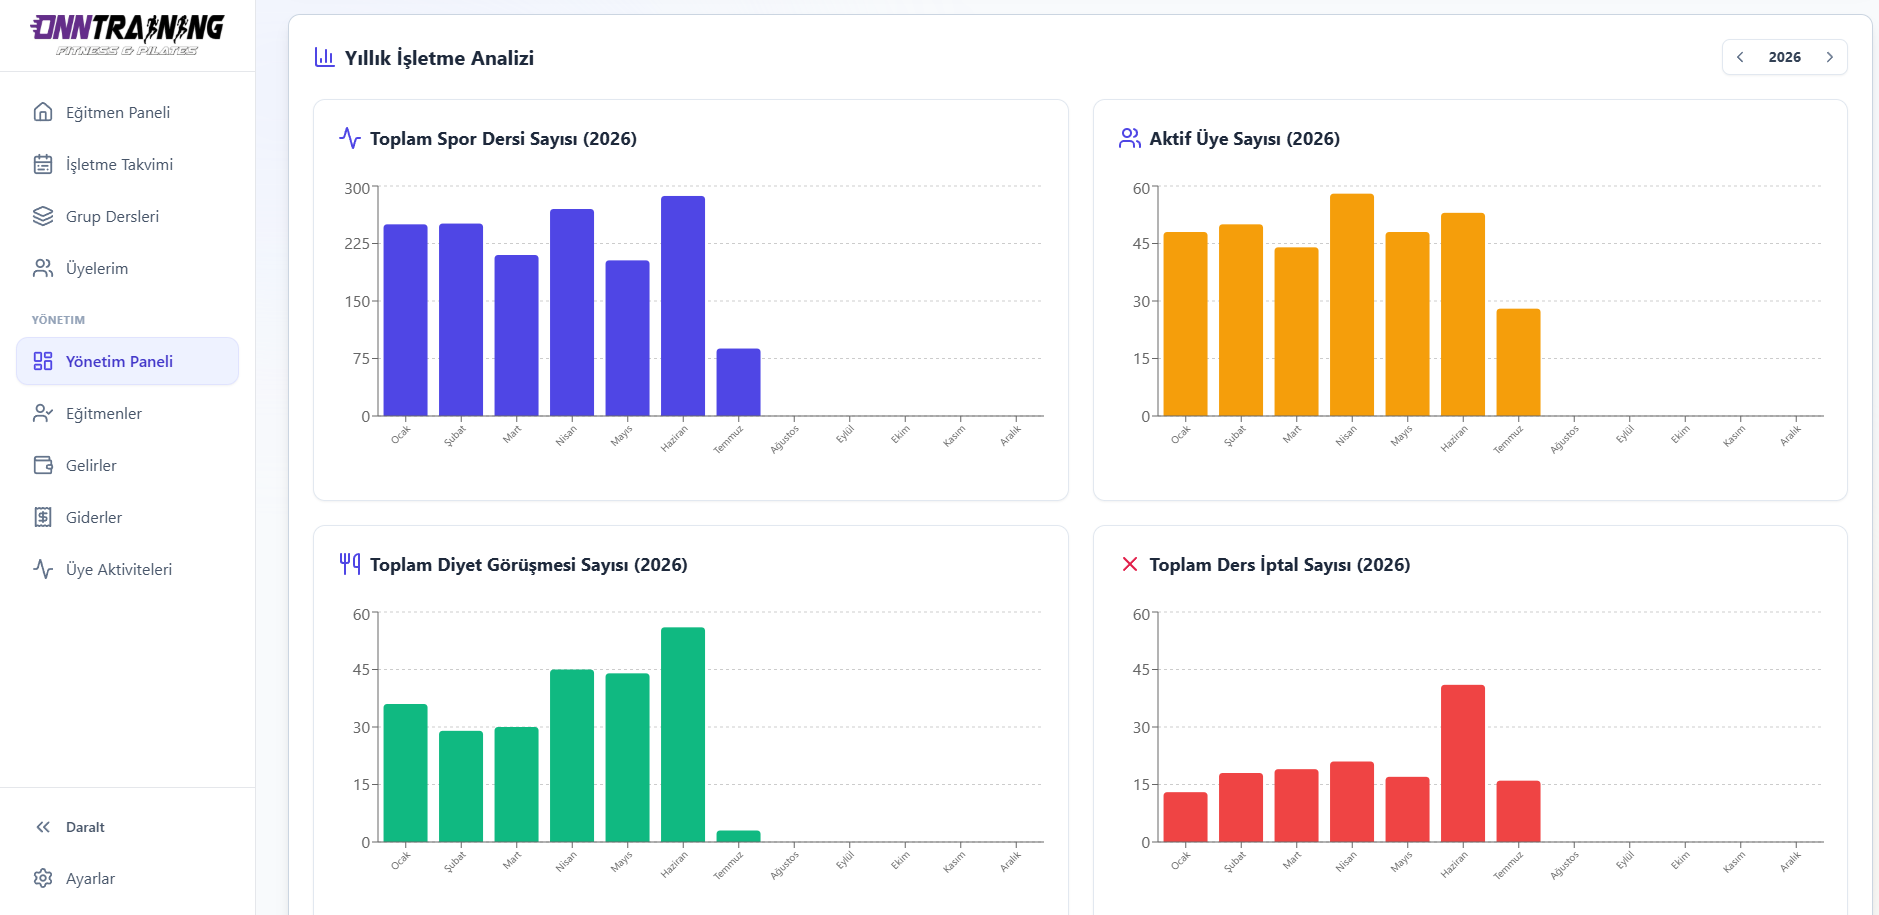Image resolution: width=1879 pixels, height=915 pixels.
Task: Click the Ayarlar gear icon
Action: click(43, 878)
